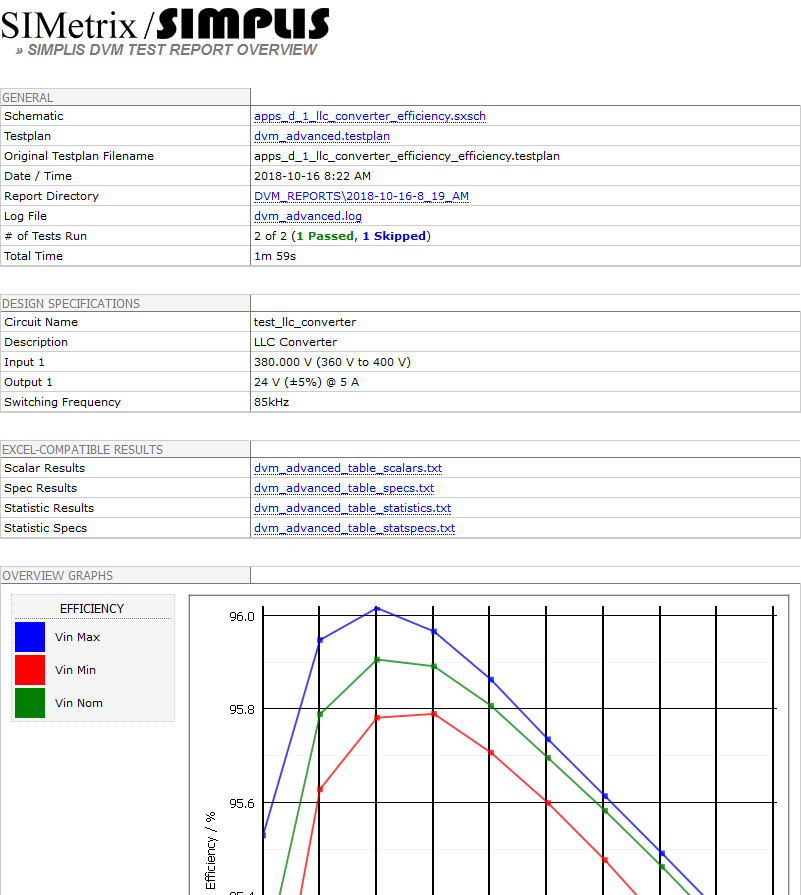
Task: Open the dvm_advanced.testplan link
Action: pos(321,136)
